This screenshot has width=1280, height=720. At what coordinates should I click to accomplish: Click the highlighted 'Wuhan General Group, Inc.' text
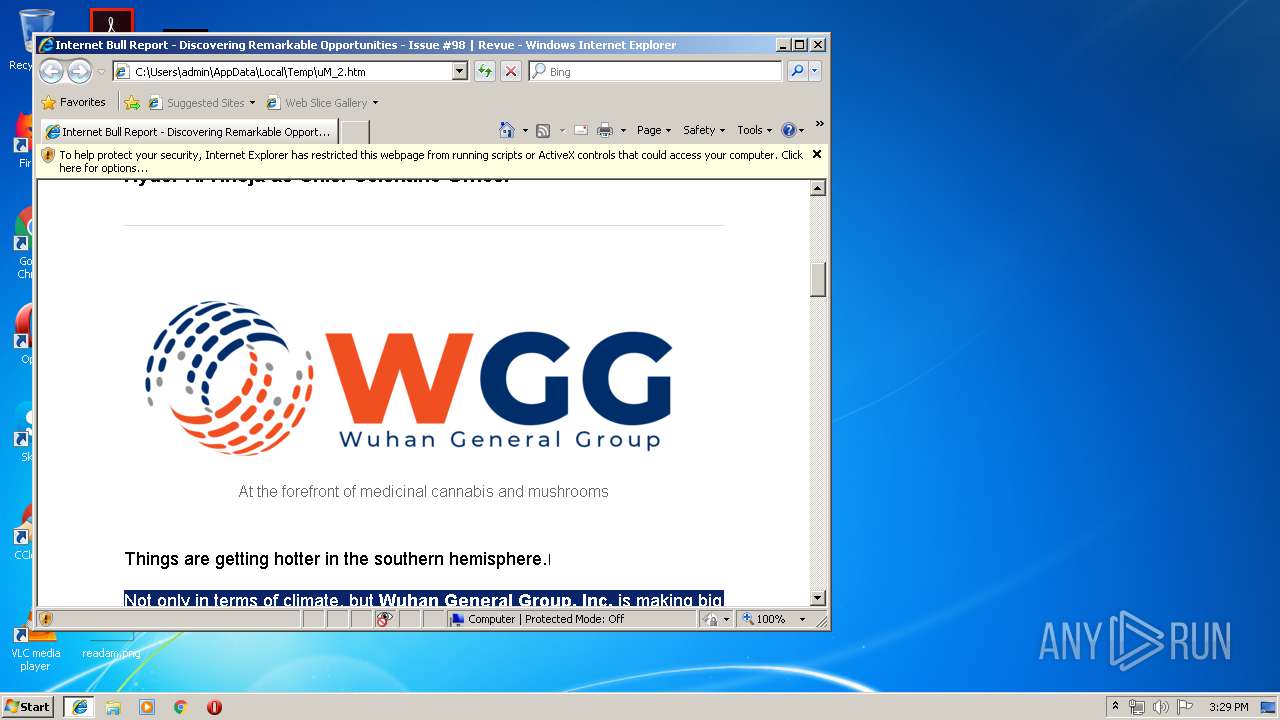(495, 600)
